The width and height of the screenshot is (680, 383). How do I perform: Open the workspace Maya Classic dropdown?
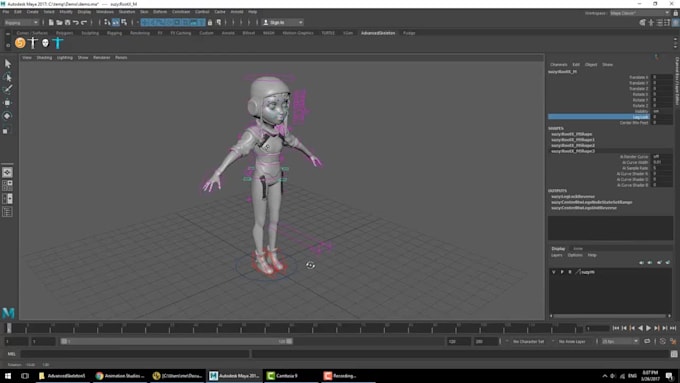click(x=640, y=13)
